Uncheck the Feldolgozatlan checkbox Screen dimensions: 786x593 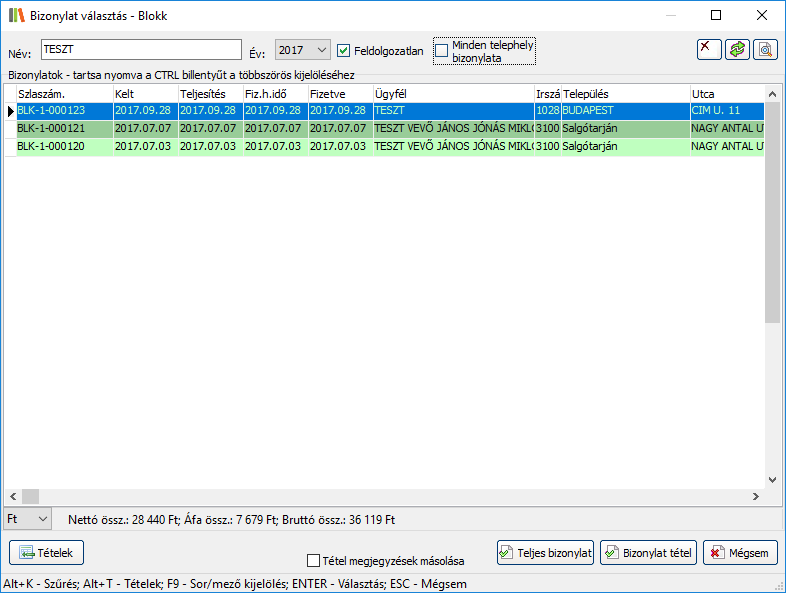point(344,50)
